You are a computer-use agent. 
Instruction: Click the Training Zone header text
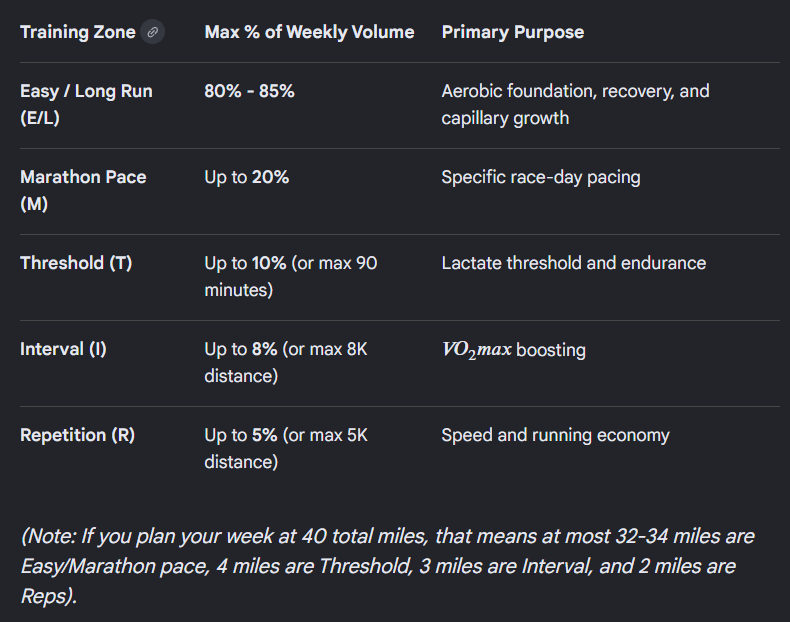(x=78, y=32)
